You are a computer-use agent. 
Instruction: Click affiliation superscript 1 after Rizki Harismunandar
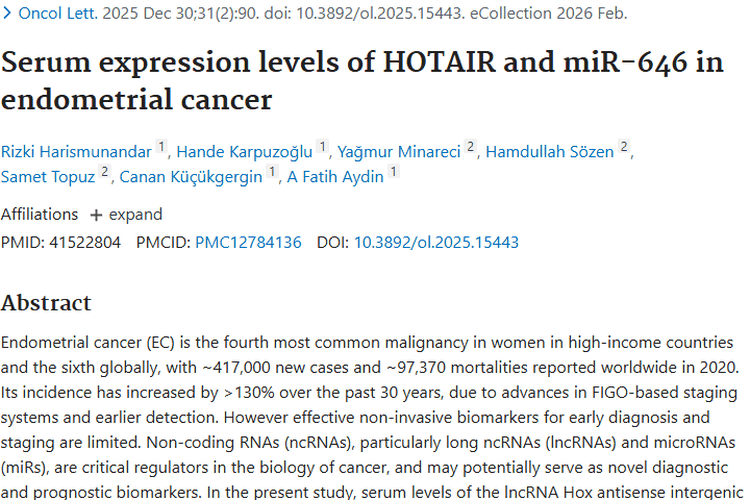[x=162, y=148]
